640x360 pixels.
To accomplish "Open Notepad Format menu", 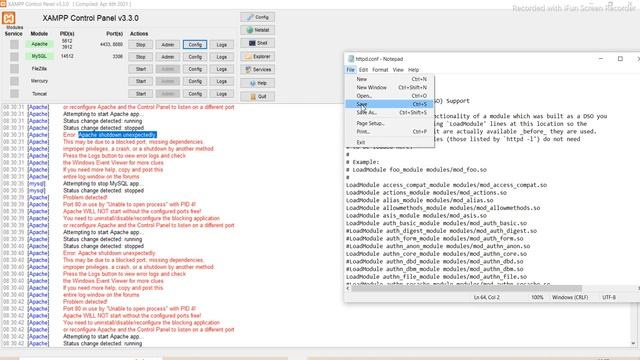I will pyautogui.click(x=380, y=70).
